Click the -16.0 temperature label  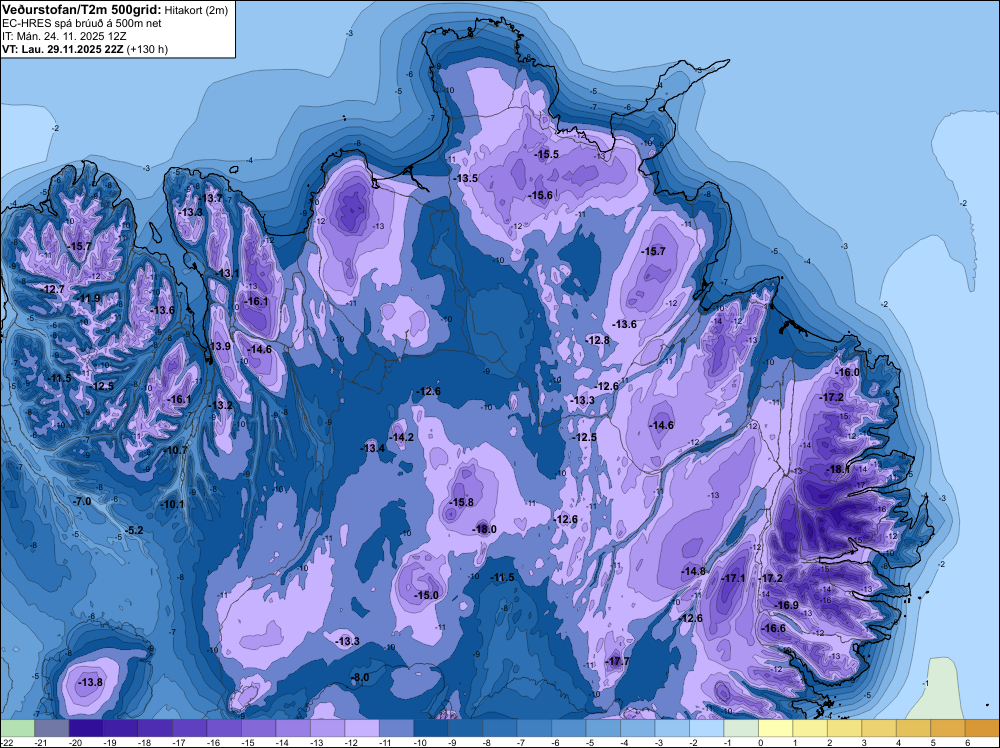(x=848, y=373)
